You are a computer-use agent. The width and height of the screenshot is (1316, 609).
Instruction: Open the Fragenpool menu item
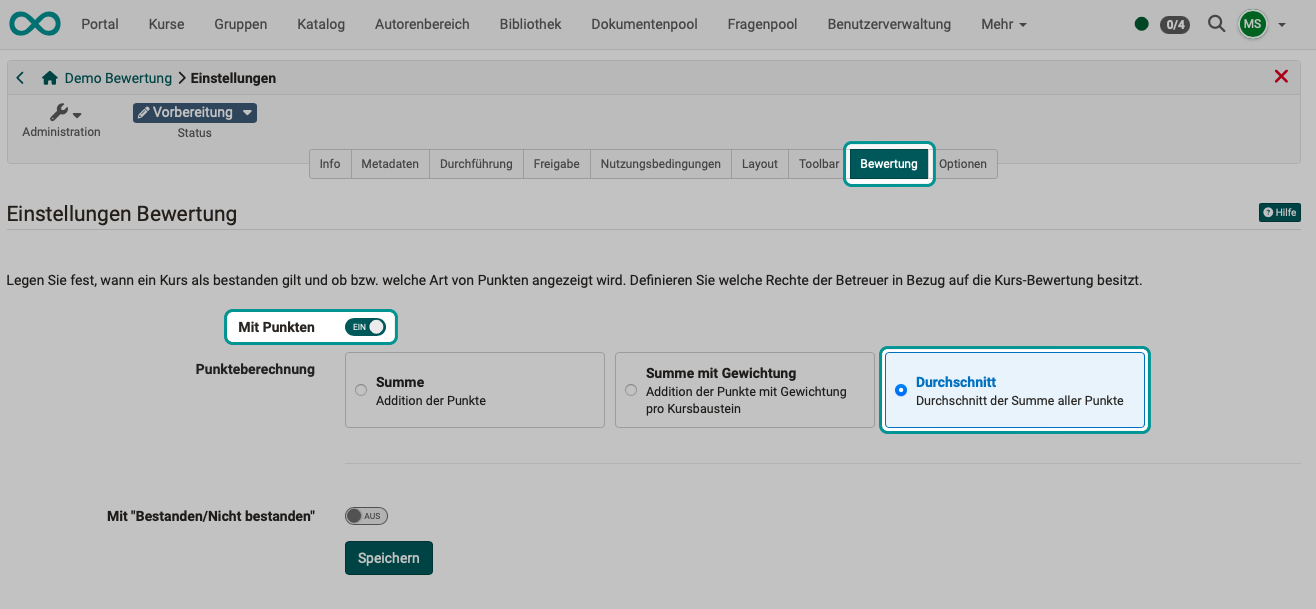pyautogui.click(x=762, y=23)
